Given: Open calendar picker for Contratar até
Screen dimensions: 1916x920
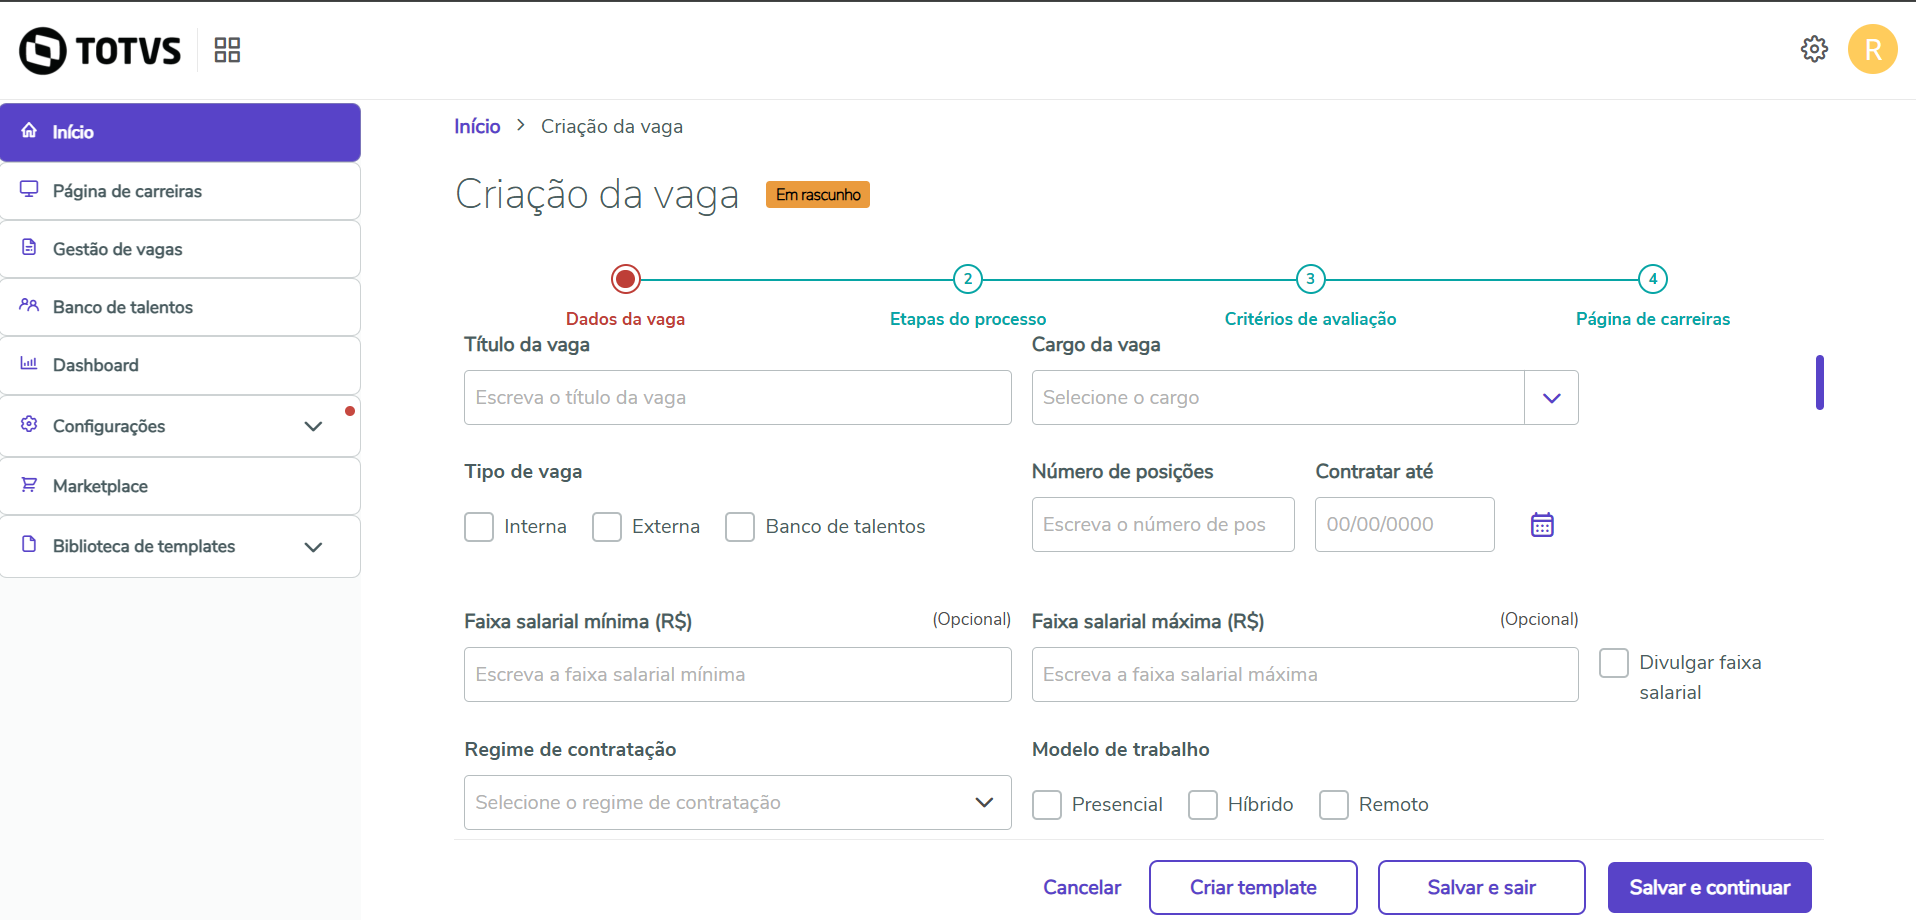Looking at the screenshot, I should (1542, 525).
